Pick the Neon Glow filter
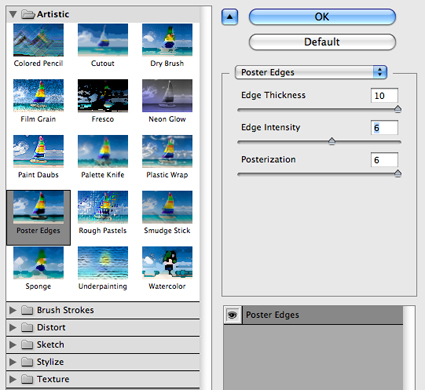The image size is (425, 390). [167, 96]
